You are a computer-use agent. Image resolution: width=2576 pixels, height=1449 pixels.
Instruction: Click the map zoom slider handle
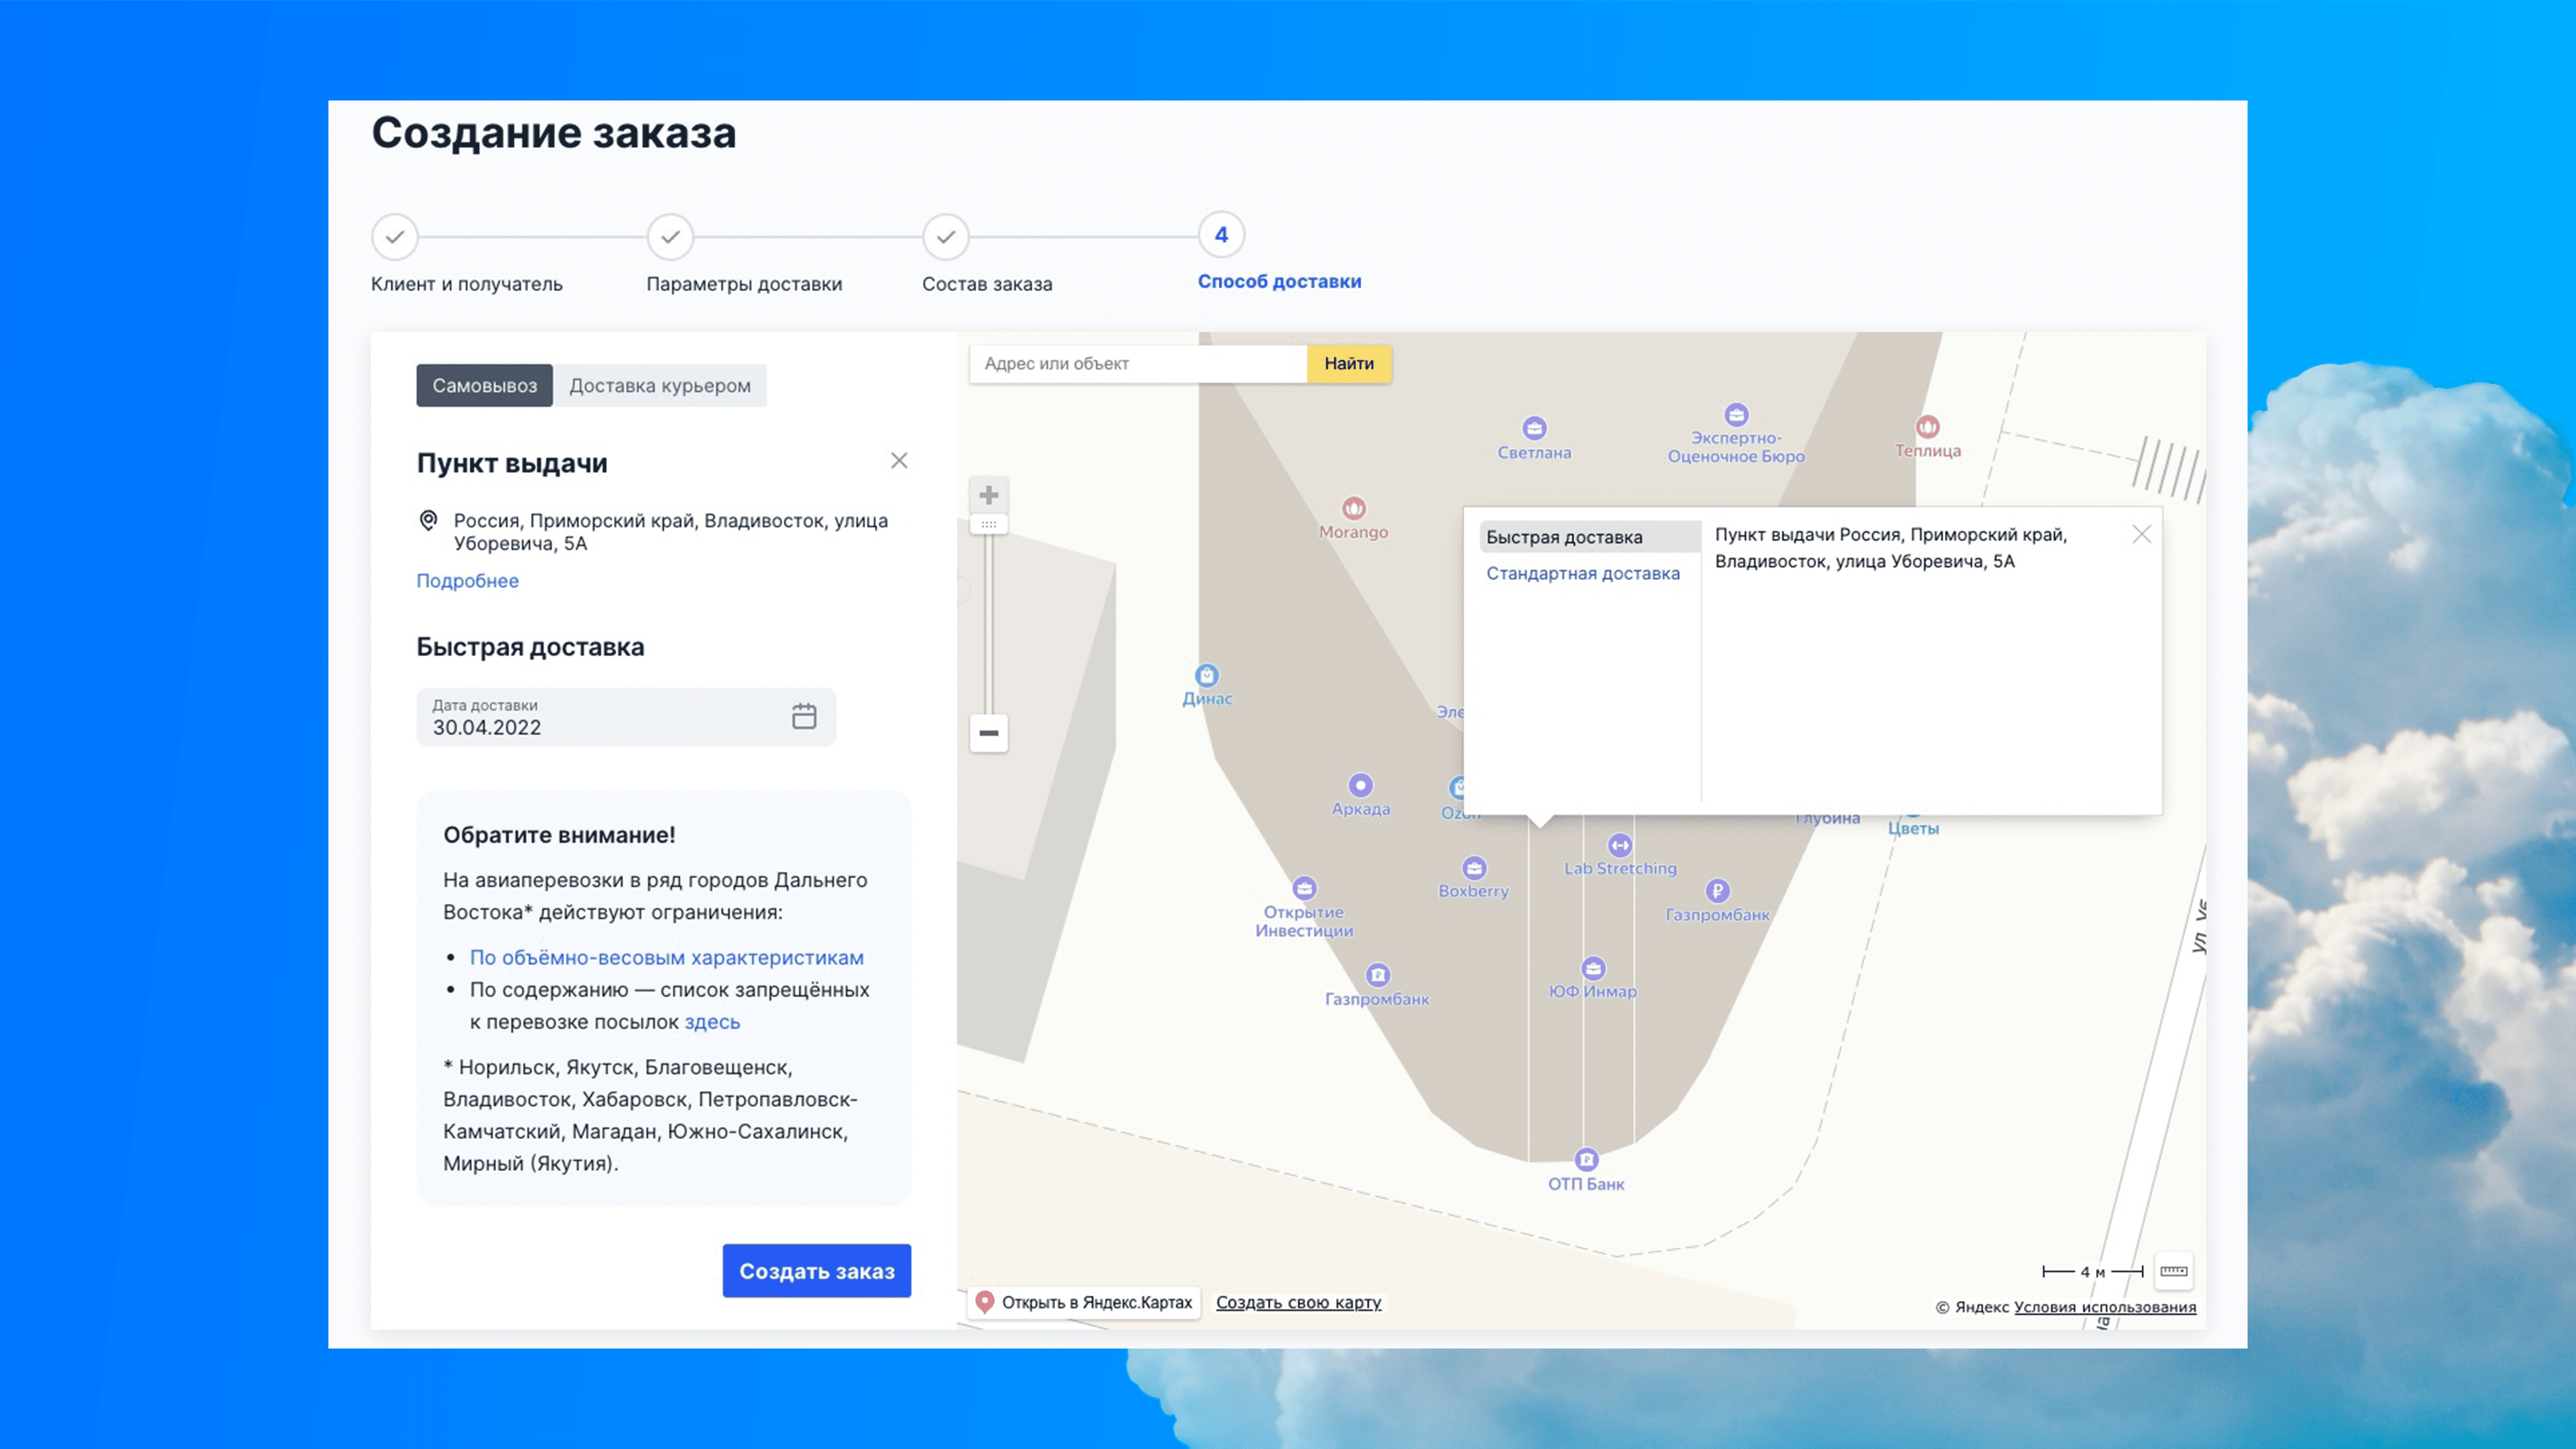point(988,525)
